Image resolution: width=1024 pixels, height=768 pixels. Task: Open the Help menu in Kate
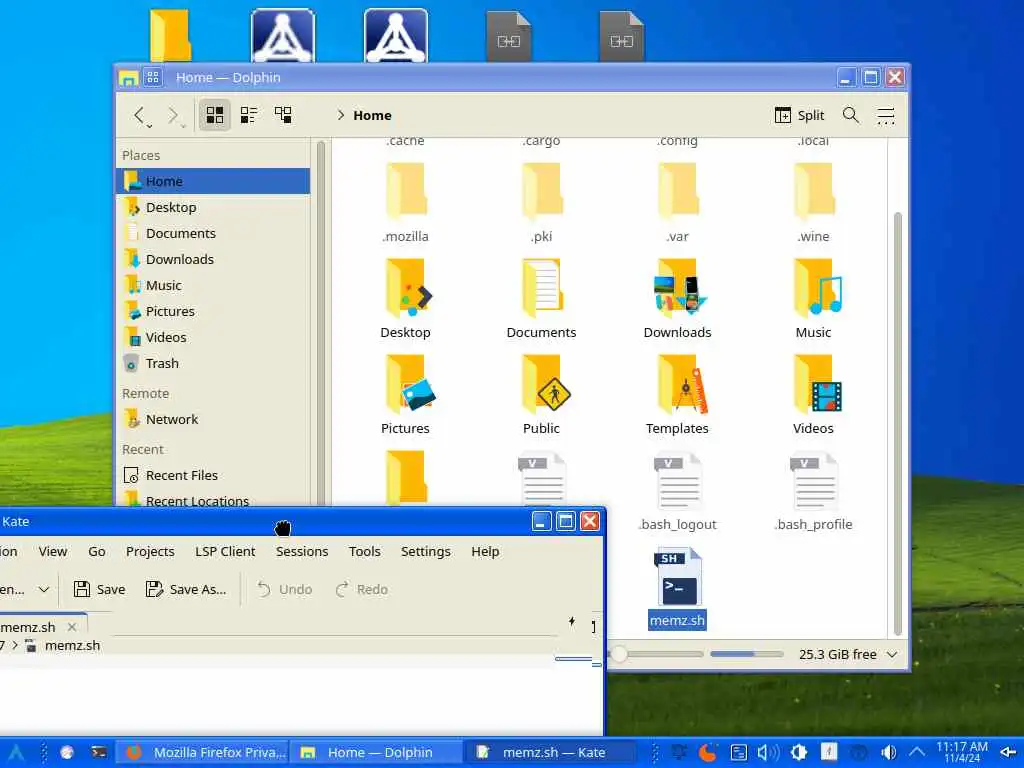[x=485, y=551]
